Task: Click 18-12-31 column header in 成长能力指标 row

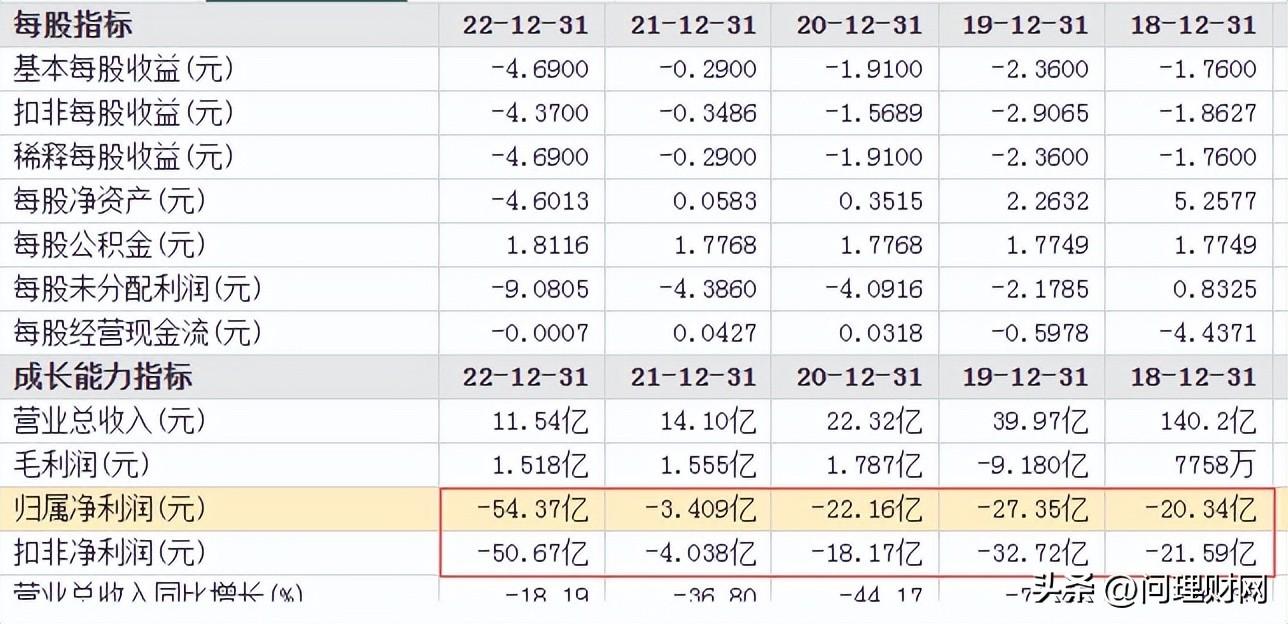Action: click(1193, 377)
